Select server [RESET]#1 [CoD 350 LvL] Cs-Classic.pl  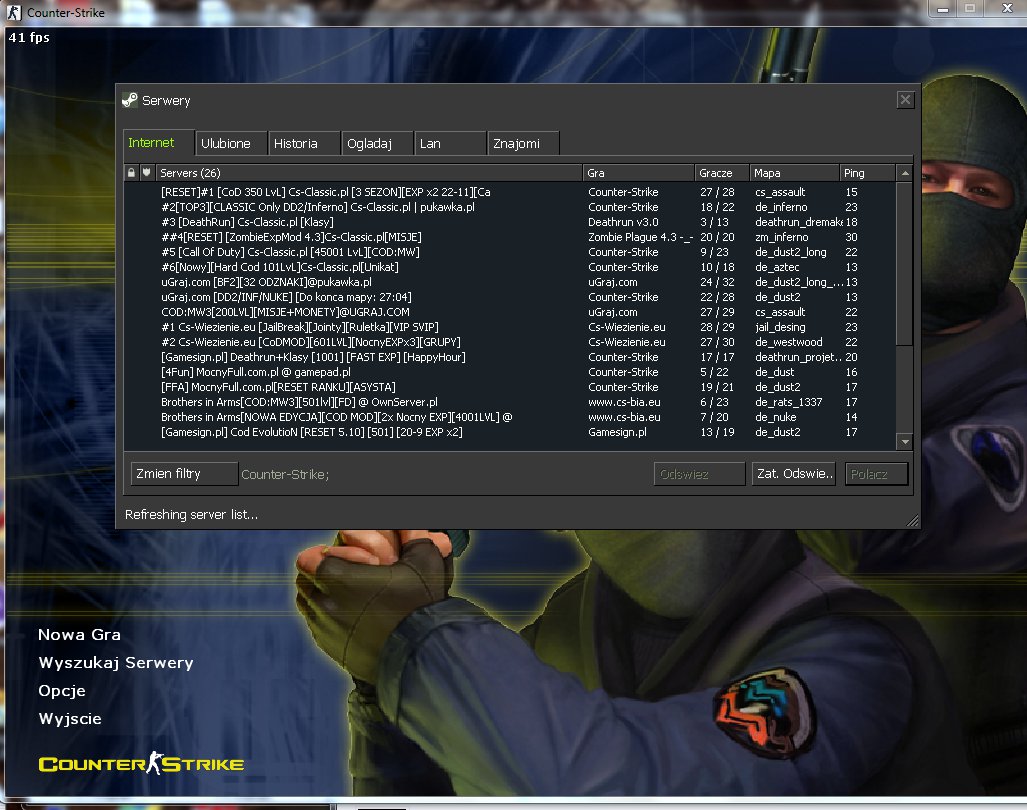tap(510, 192)
